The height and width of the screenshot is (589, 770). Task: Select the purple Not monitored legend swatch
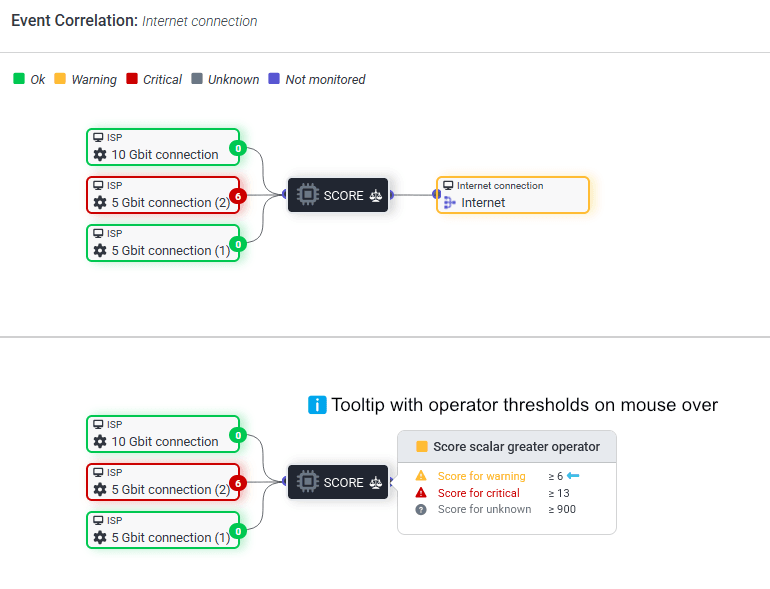274,79
